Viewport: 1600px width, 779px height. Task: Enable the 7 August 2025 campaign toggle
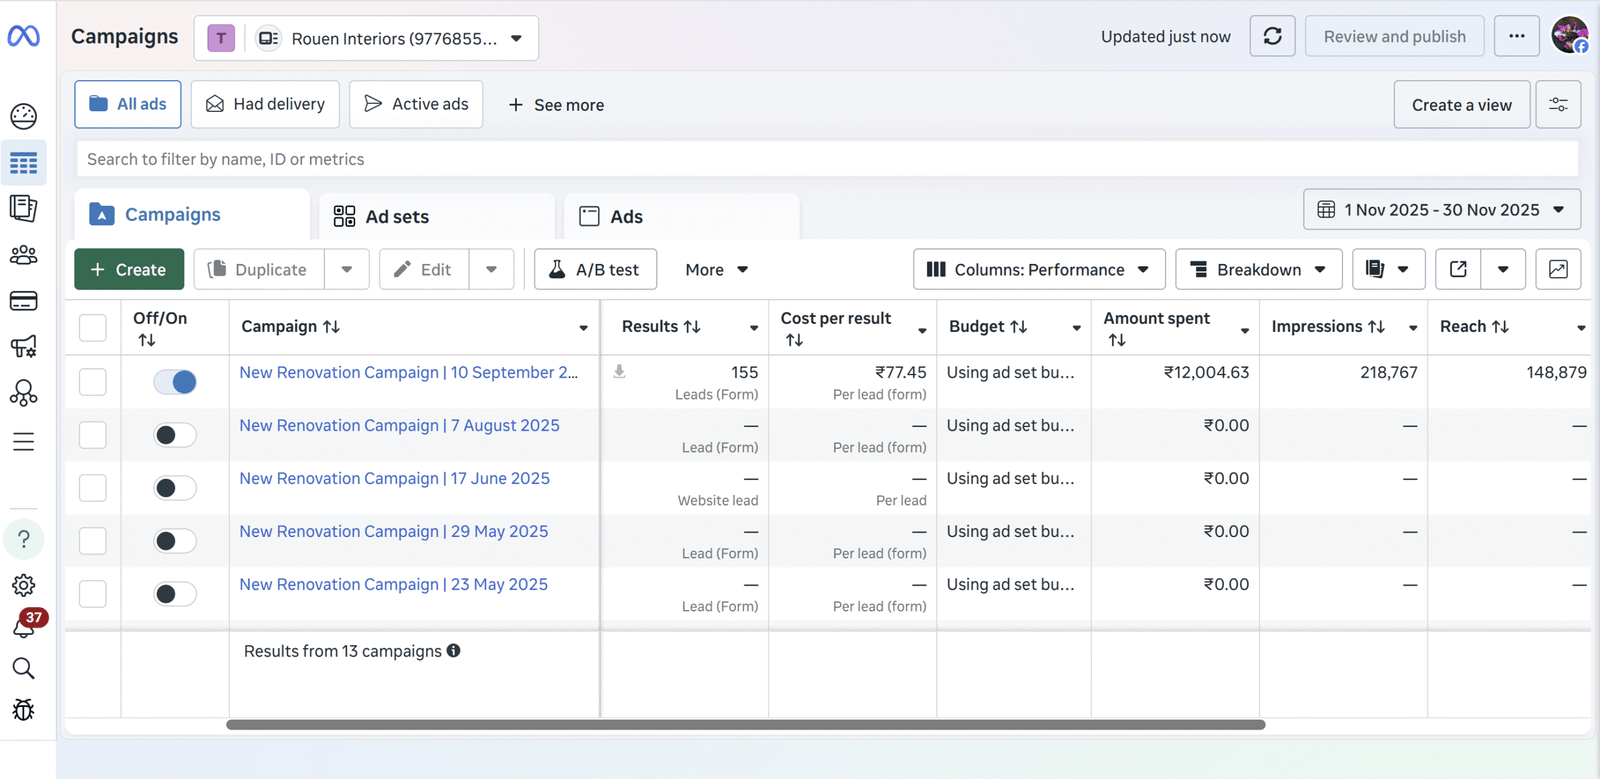[175, 435]
